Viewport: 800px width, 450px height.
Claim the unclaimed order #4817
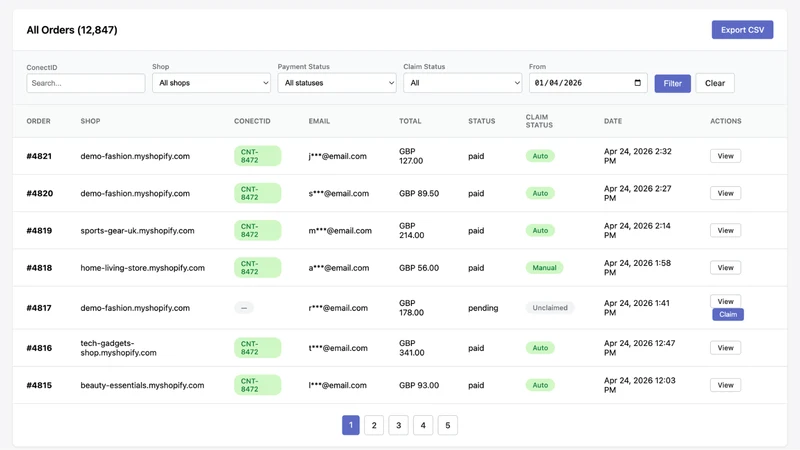728,314
